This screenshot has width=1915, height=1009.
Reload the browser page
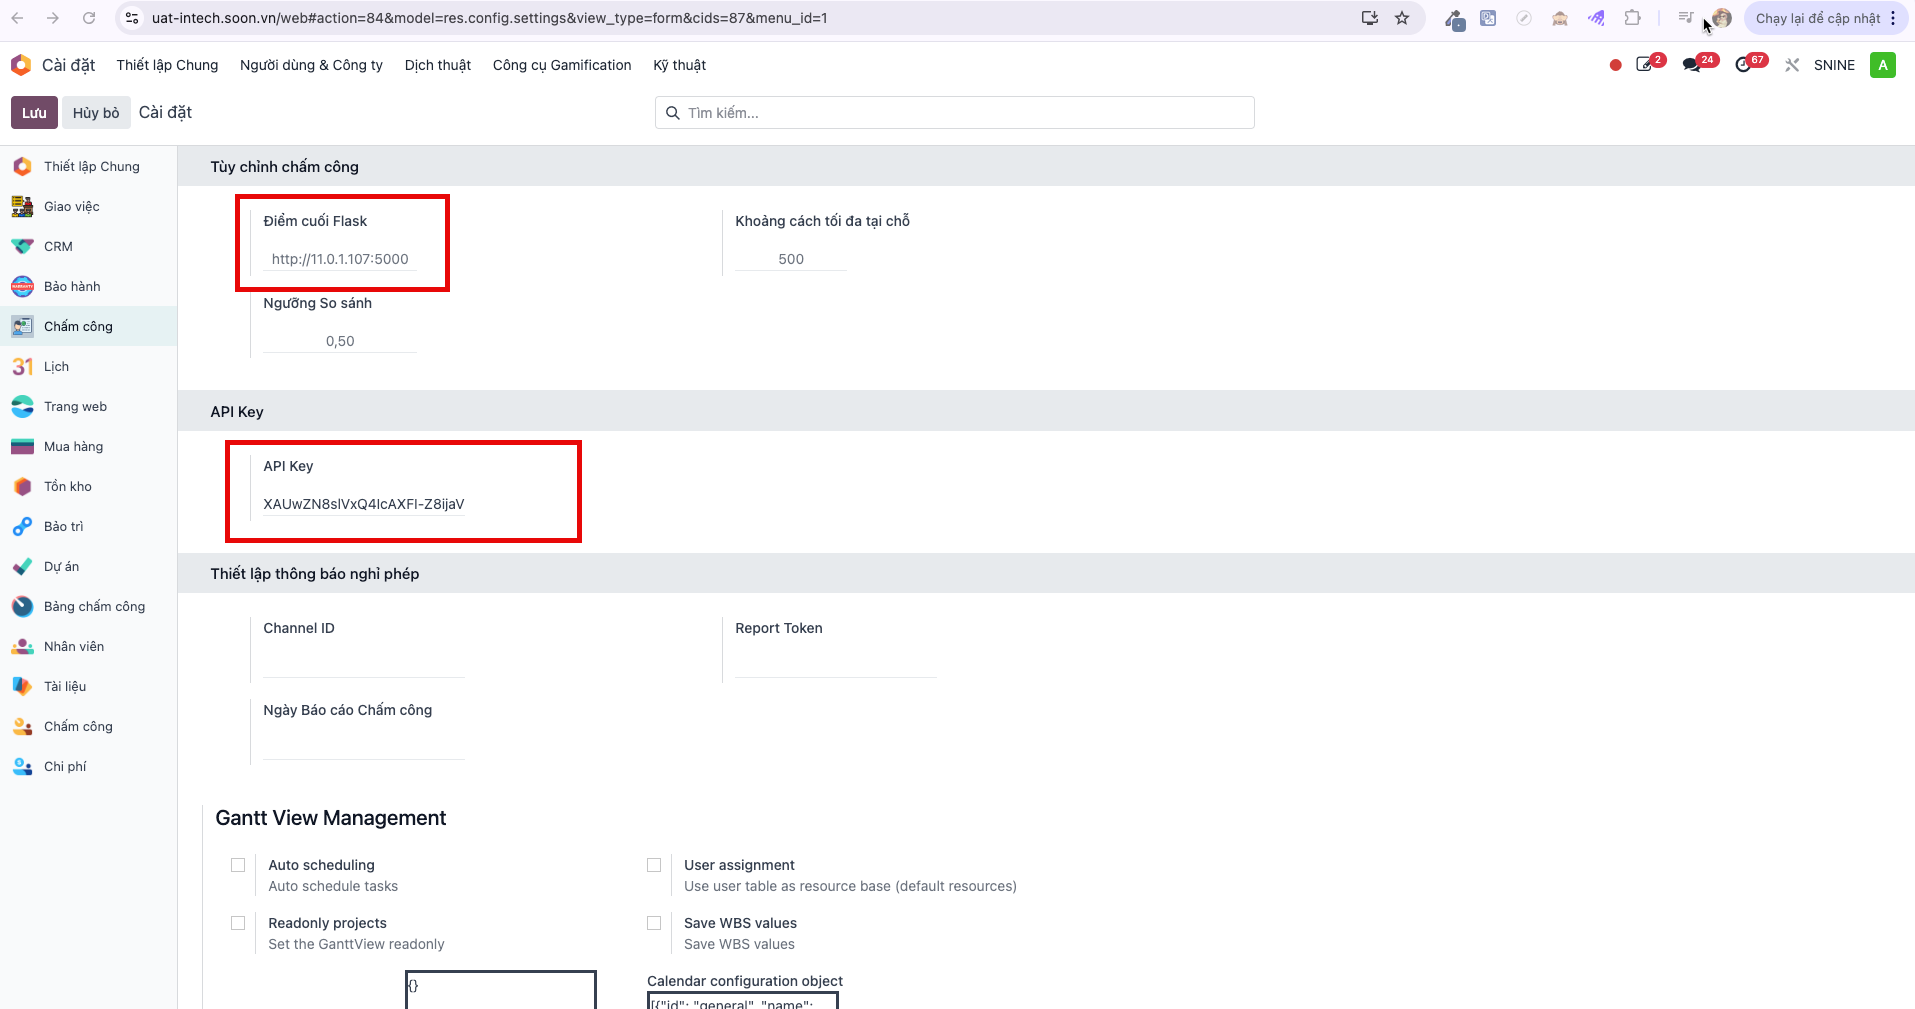click(89, 18)
